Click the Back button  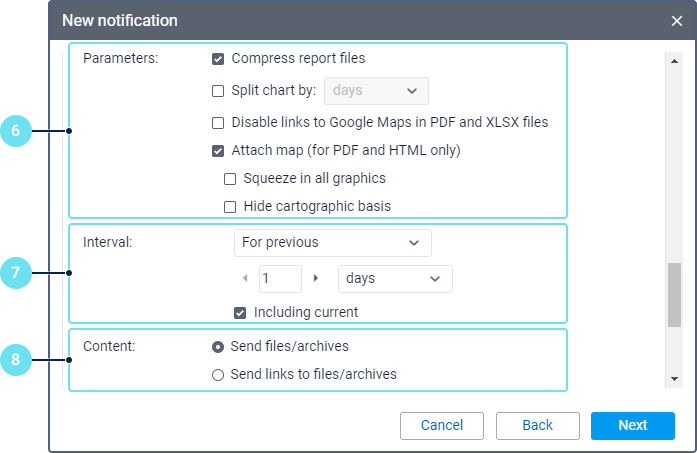click(537, 425)
